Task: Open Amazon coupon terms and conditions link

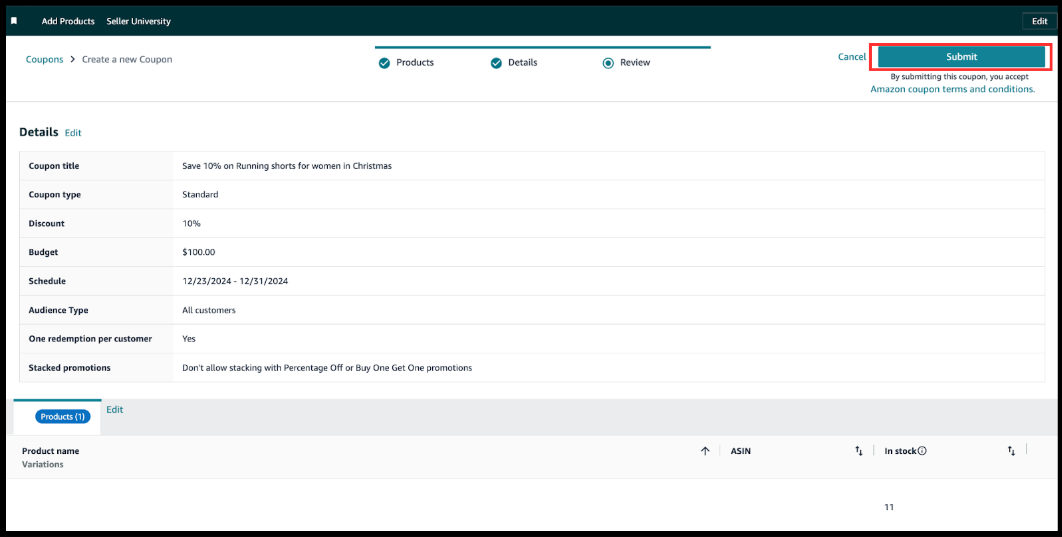Action: point(952,89)
